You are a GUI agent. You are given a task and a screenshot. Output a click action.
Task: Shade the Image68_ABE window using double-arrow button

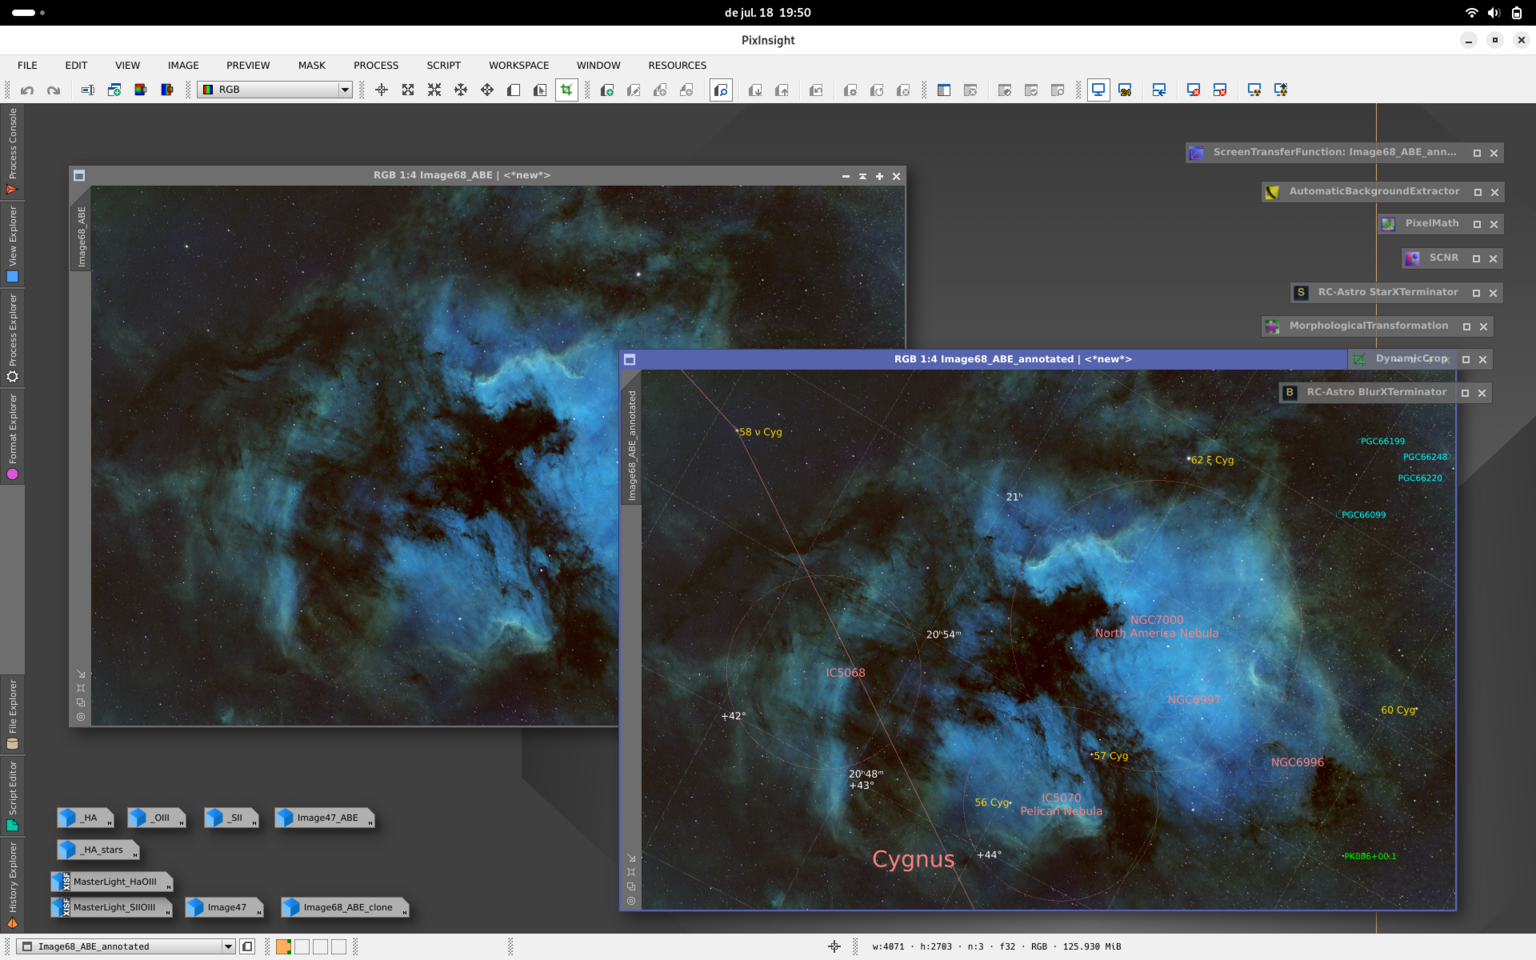(863, 176)
